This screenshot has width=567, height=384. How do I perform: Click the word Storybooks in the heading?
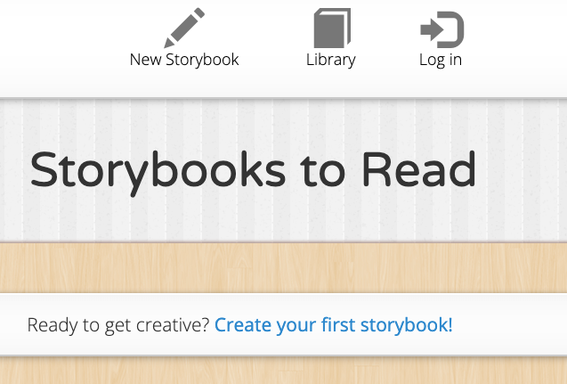158,173
